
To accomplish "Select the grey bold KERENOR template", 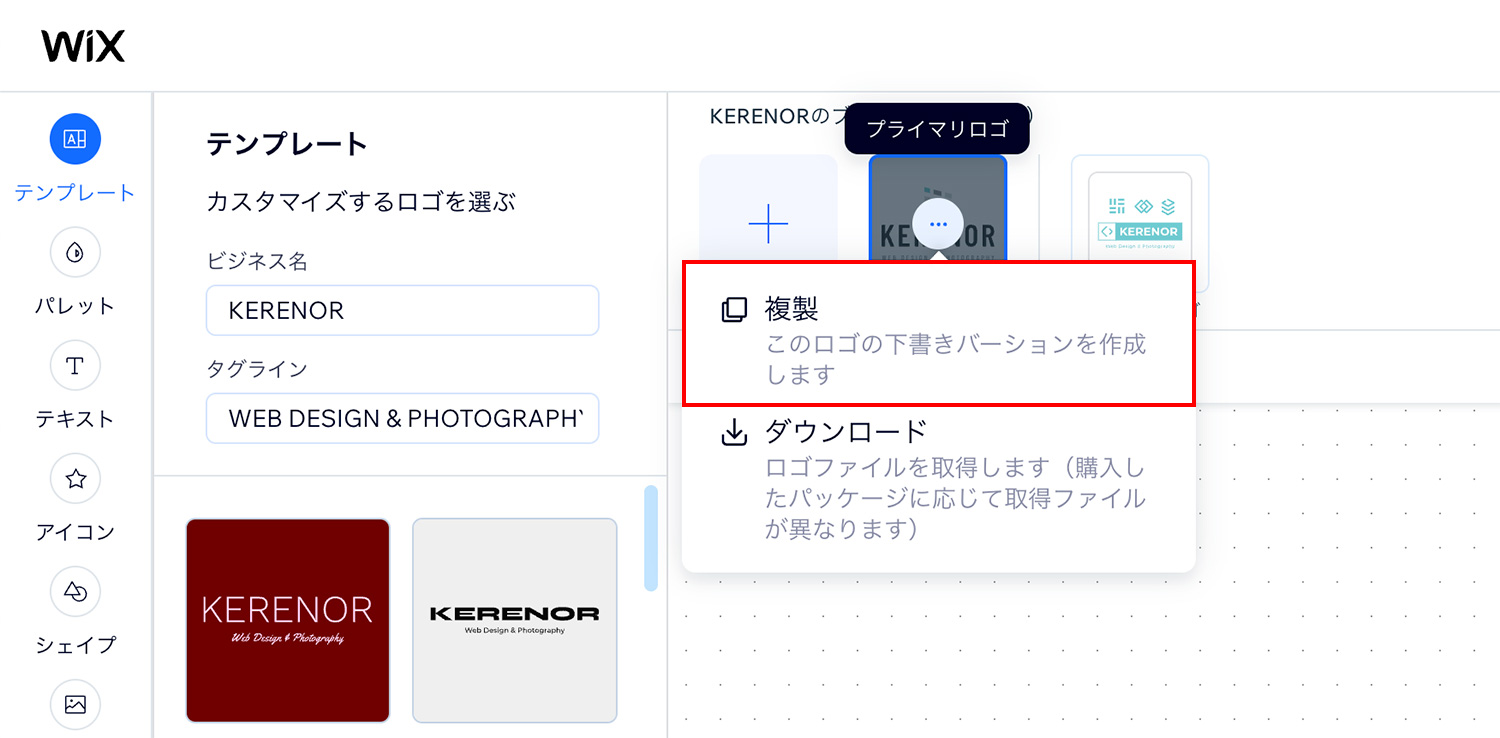I will click(515, 620).
